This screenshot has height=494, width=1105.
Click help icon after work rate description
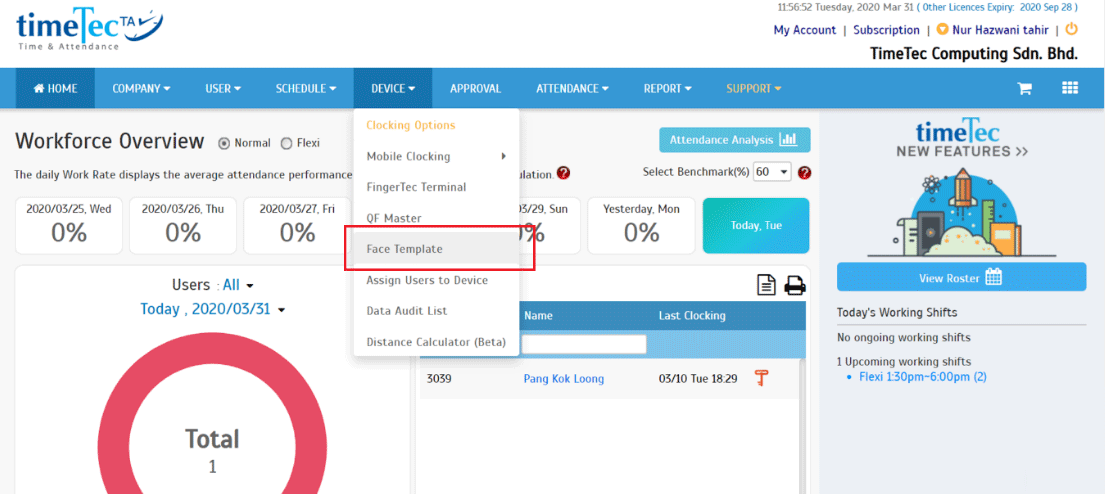563,173
